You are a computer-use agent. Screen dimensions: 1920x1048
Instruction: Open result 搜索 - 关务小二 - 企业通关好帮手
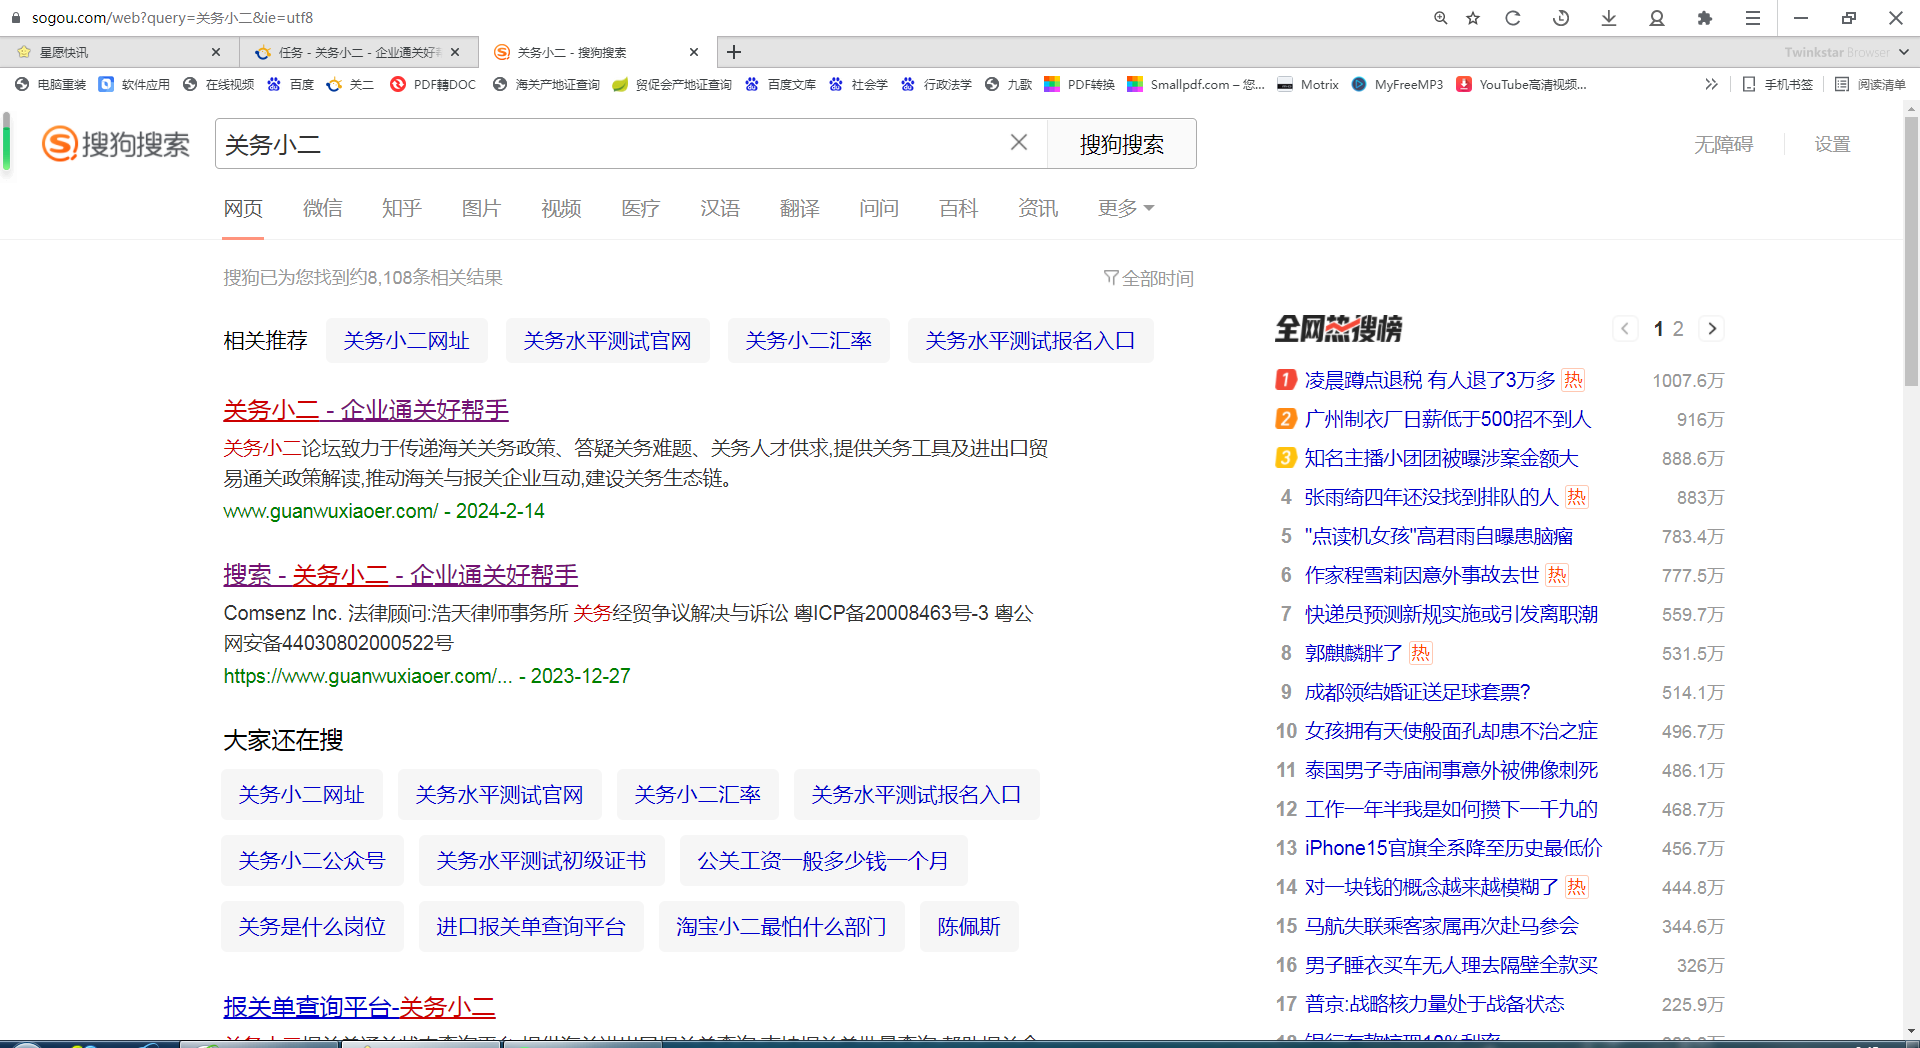[400, 575]
